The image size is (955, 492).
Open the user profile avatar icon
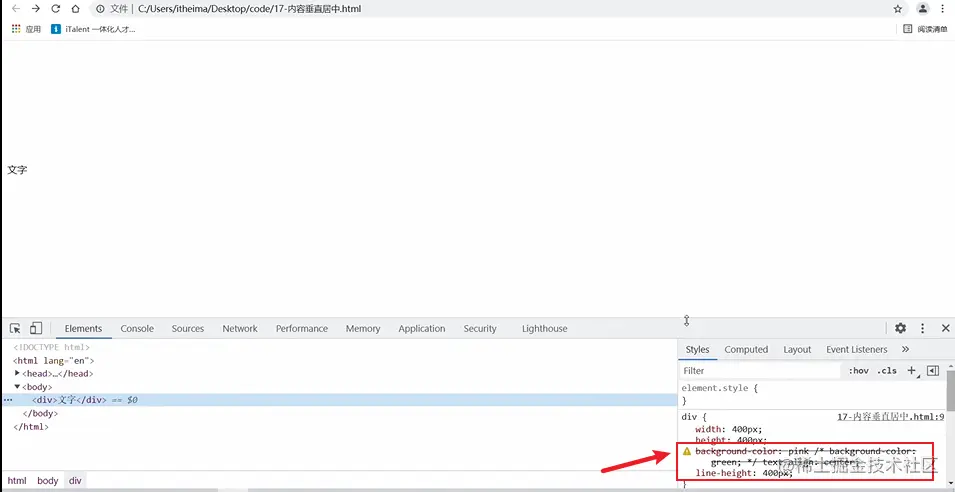coord(923,9)
